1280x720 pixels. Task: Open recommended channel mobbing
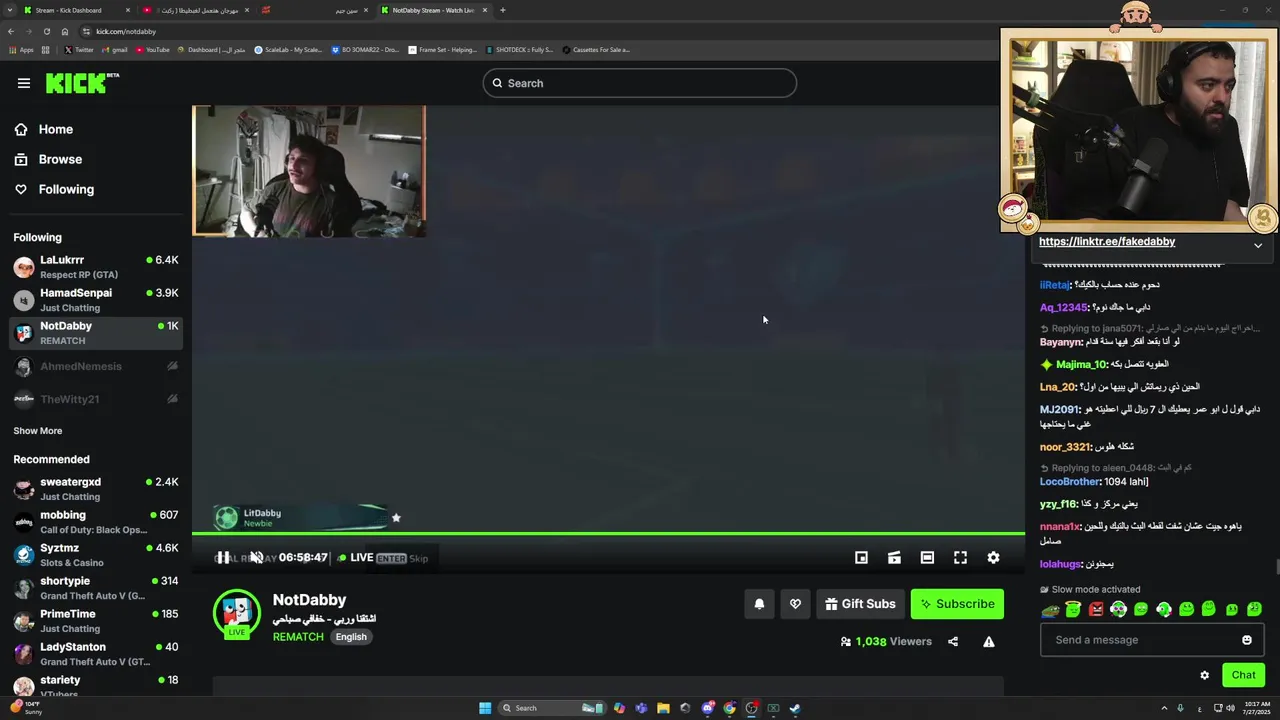click(96, 522)
